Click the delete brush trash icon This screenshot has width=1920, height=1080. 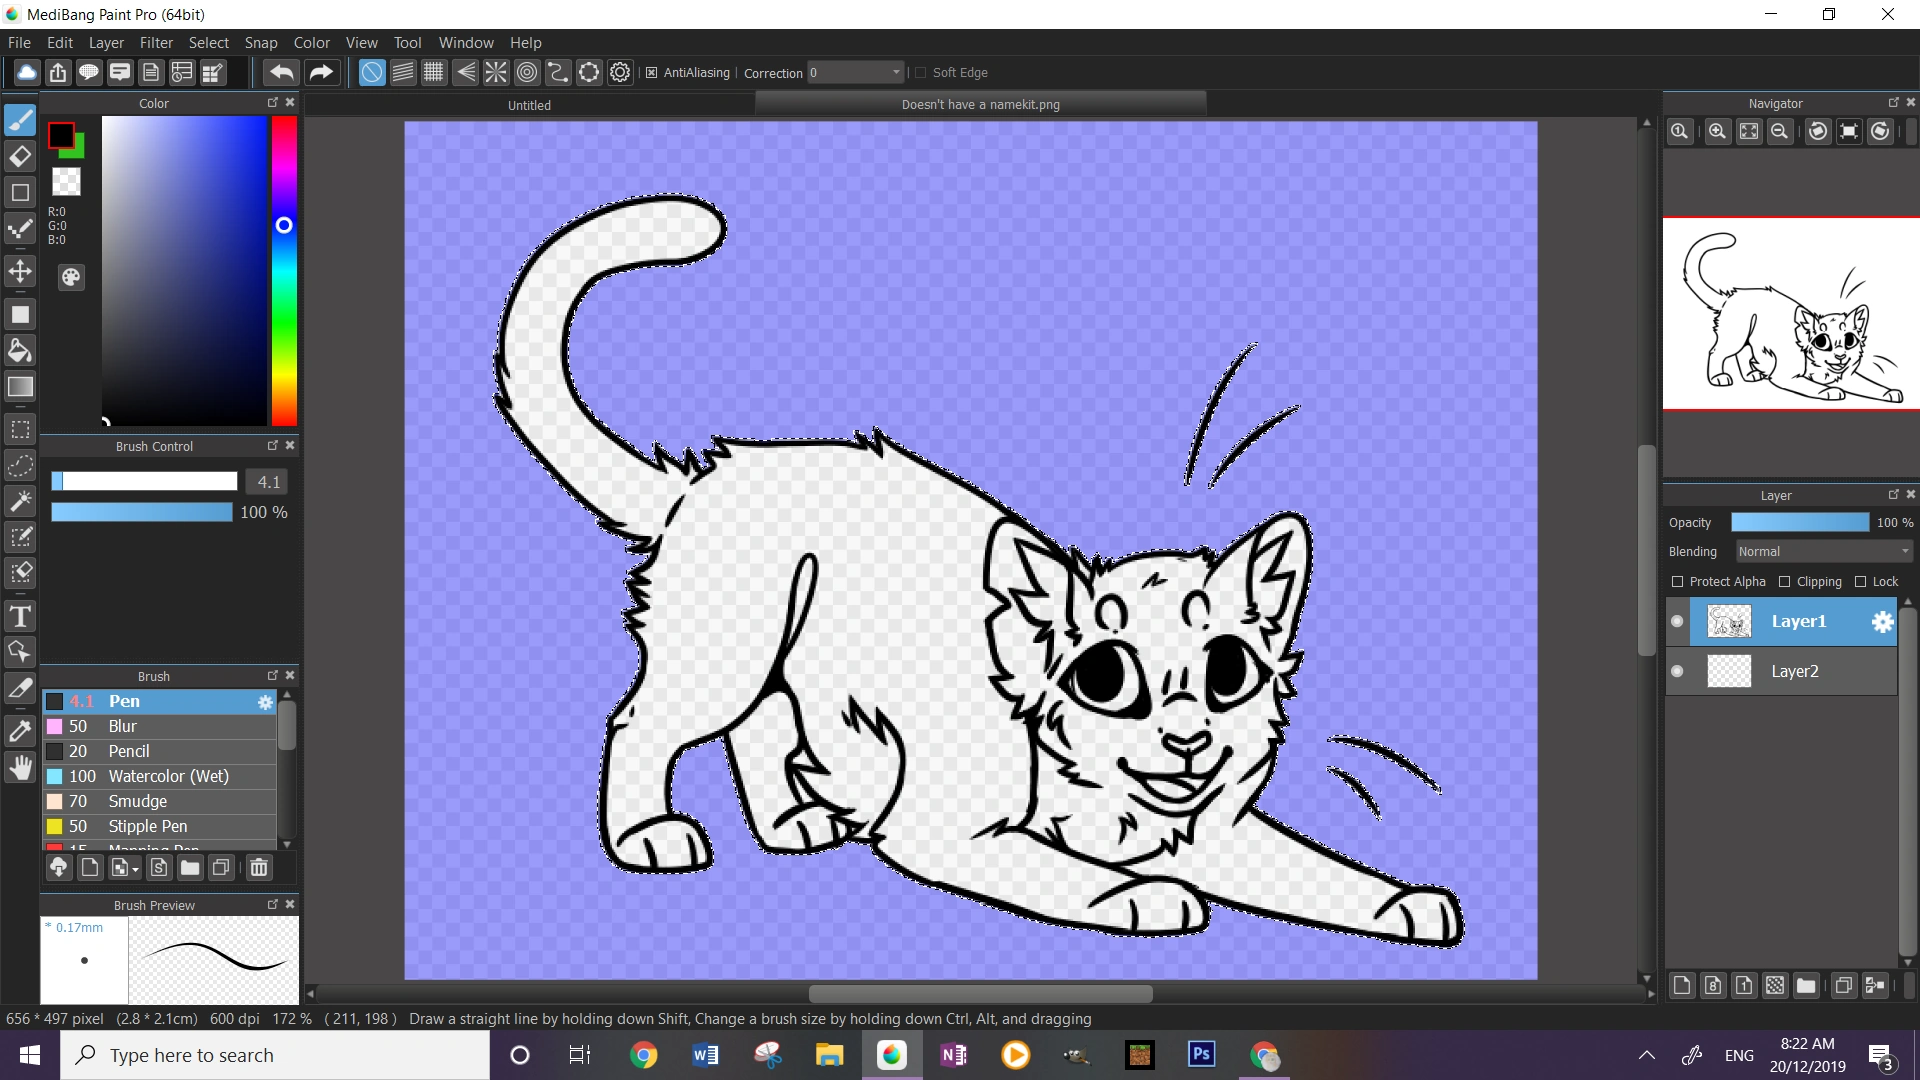coord(259,868)
